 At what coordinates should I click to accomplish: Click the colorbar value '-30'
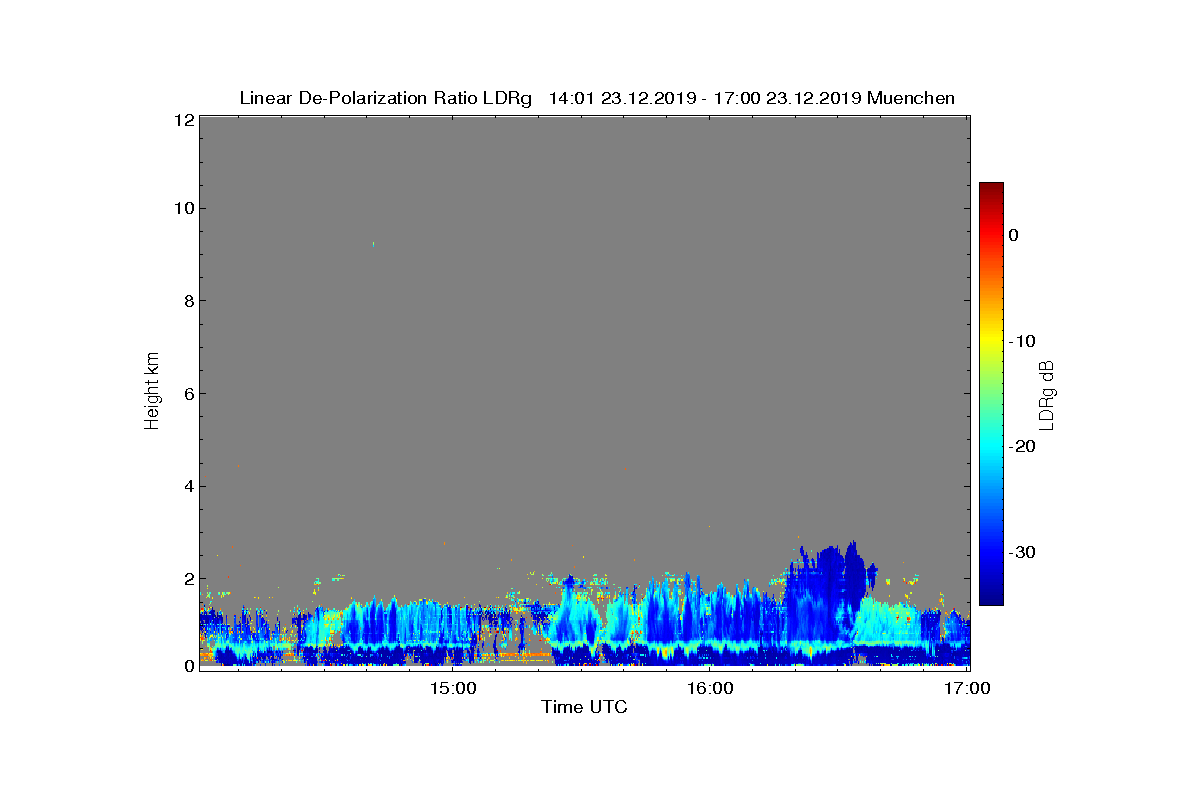tap(1022, 552)
